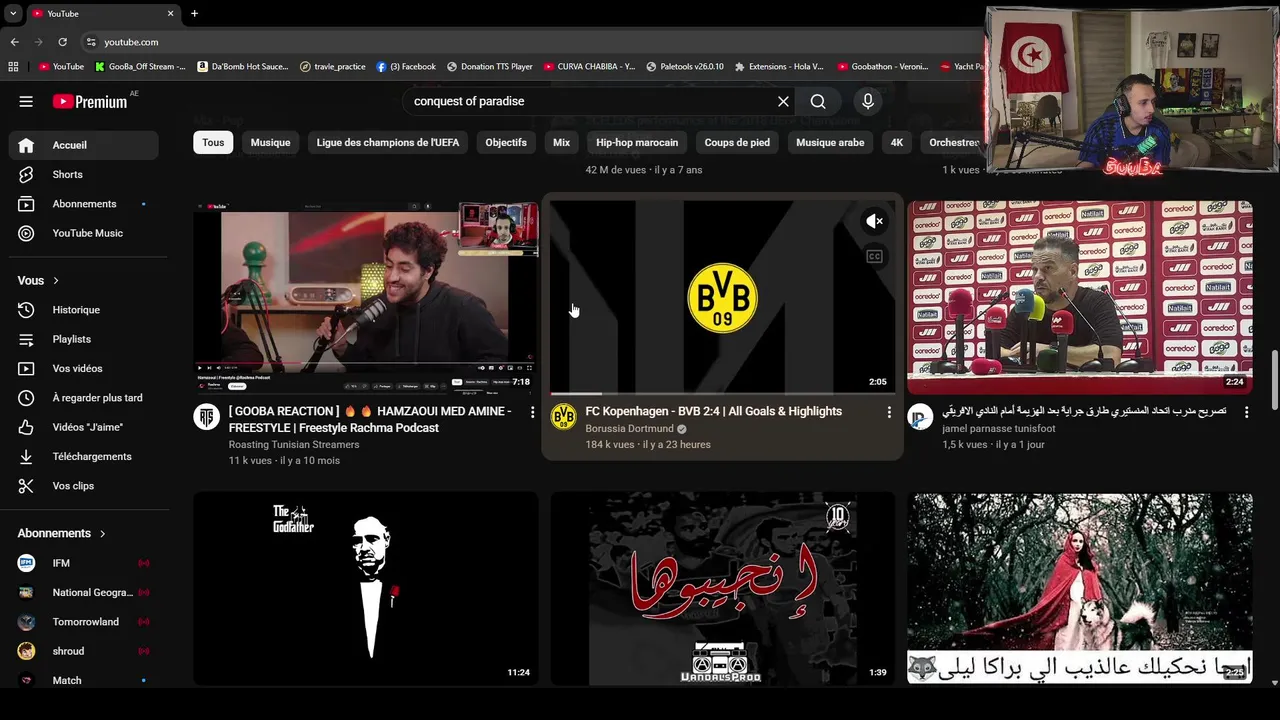This screenshot has width=1280, height=720.
Task: Open Borussia Dortmund channel name link
Action: (630, 429)
